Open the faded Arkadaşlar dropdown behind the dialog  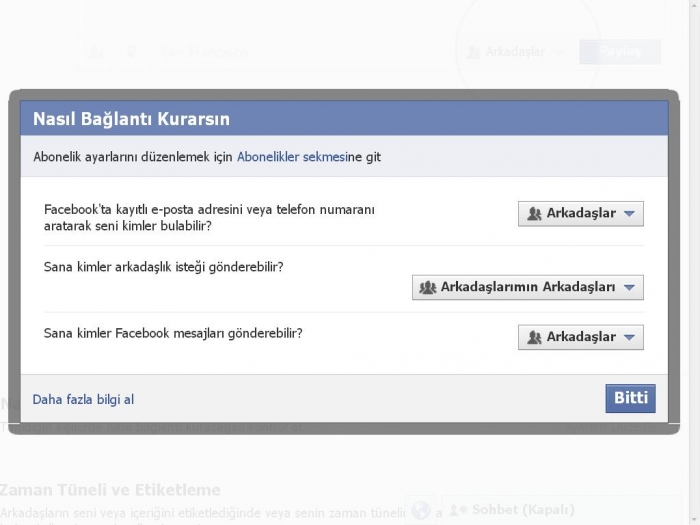(513, 52)
